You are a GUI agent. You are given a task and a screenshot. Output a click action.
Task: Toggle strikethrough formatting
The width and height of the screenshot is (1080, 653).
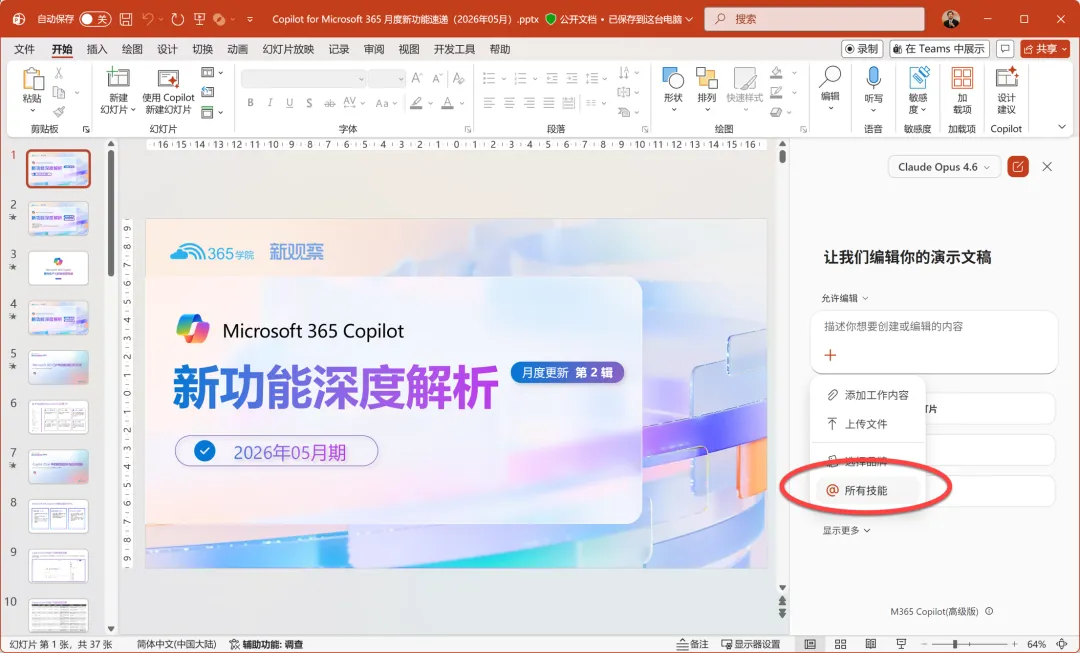(x=330, y=103)
